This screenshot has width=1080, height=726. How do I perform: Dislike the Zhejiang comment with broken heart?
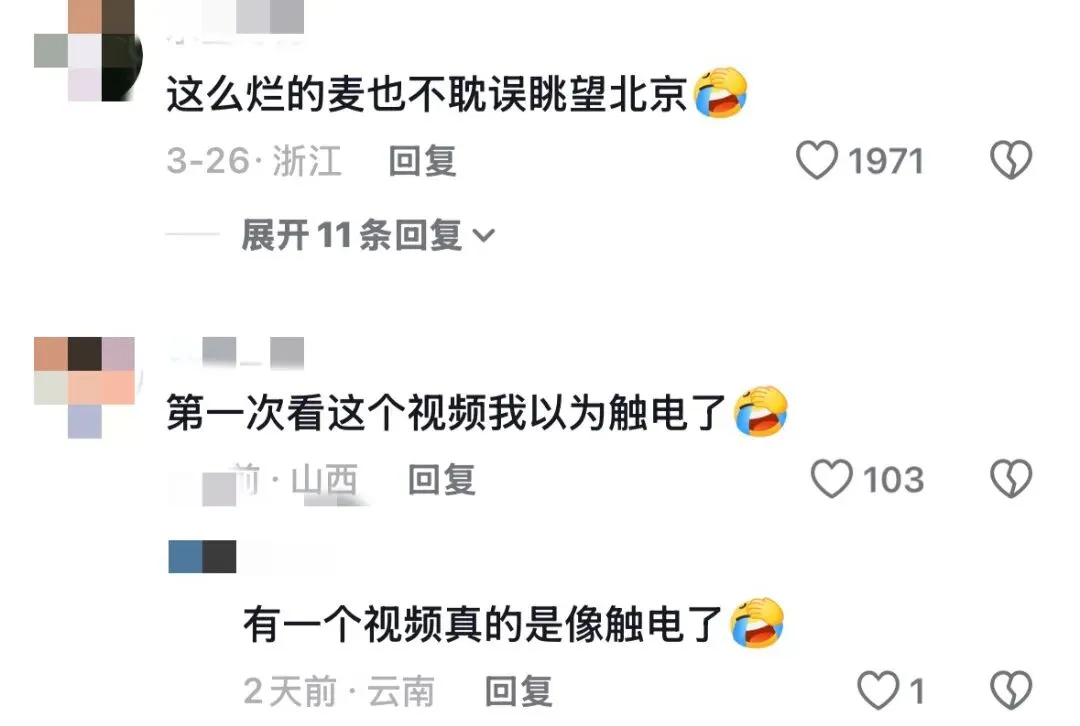[x=1010, y=160]
